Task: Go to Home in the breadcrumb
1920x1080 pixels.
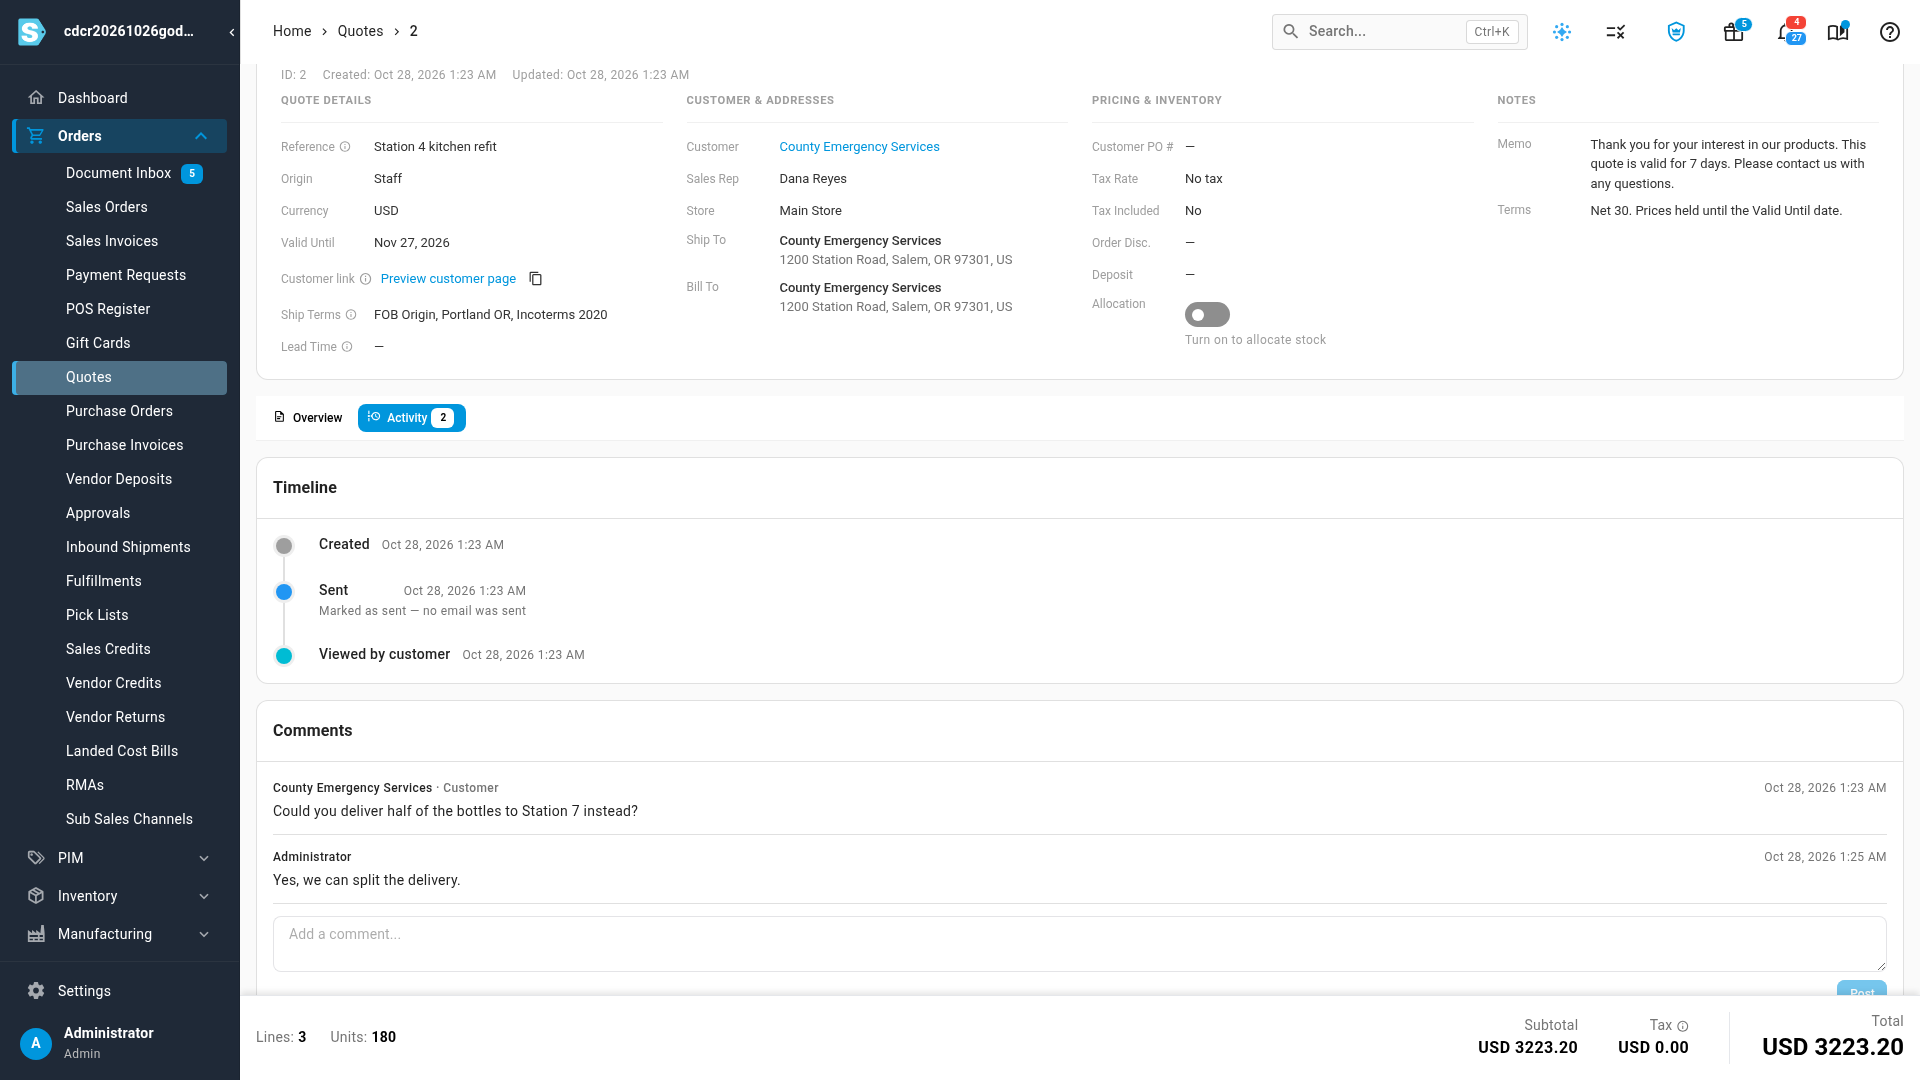Action: tap(292, 31)
